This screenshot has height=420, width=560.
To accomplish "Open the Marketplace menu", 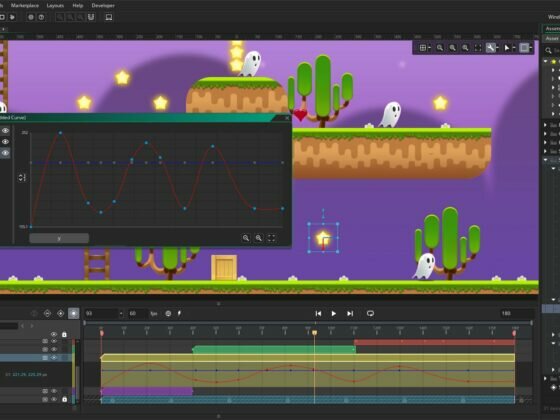I will tap(25, 5).
